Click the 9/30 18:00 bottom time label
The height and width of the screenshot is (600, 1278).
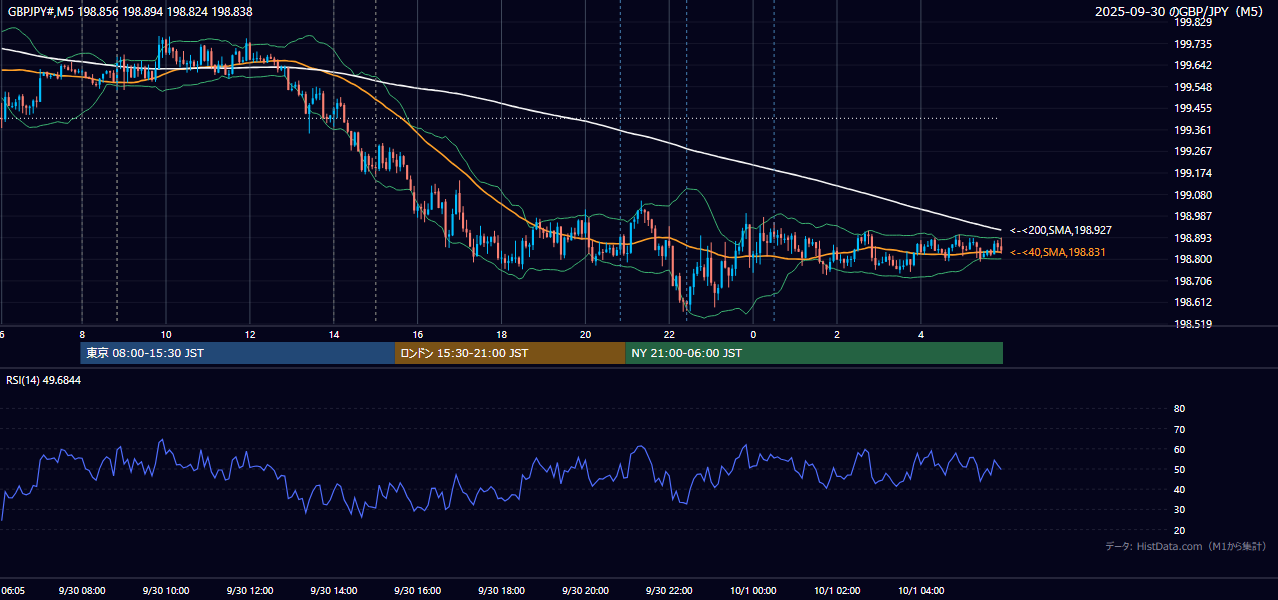(x=502, y=590)
